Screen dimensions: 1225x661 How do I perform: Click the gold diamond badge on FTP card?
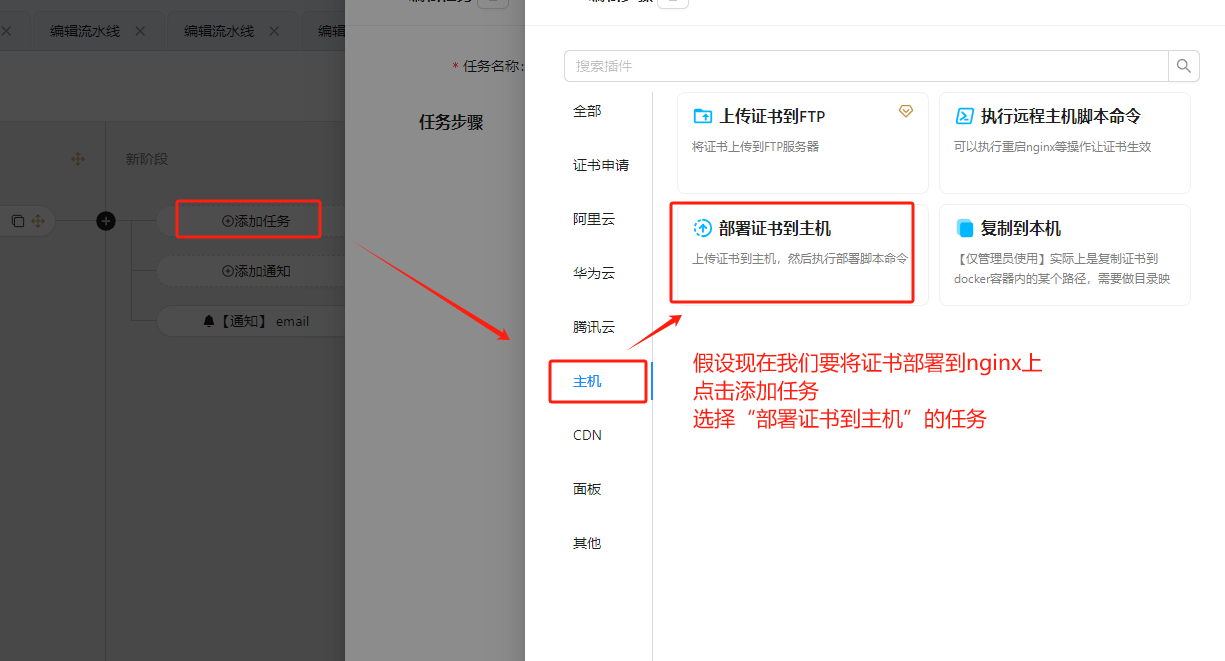pyautogui.click(x=906, y=111)
